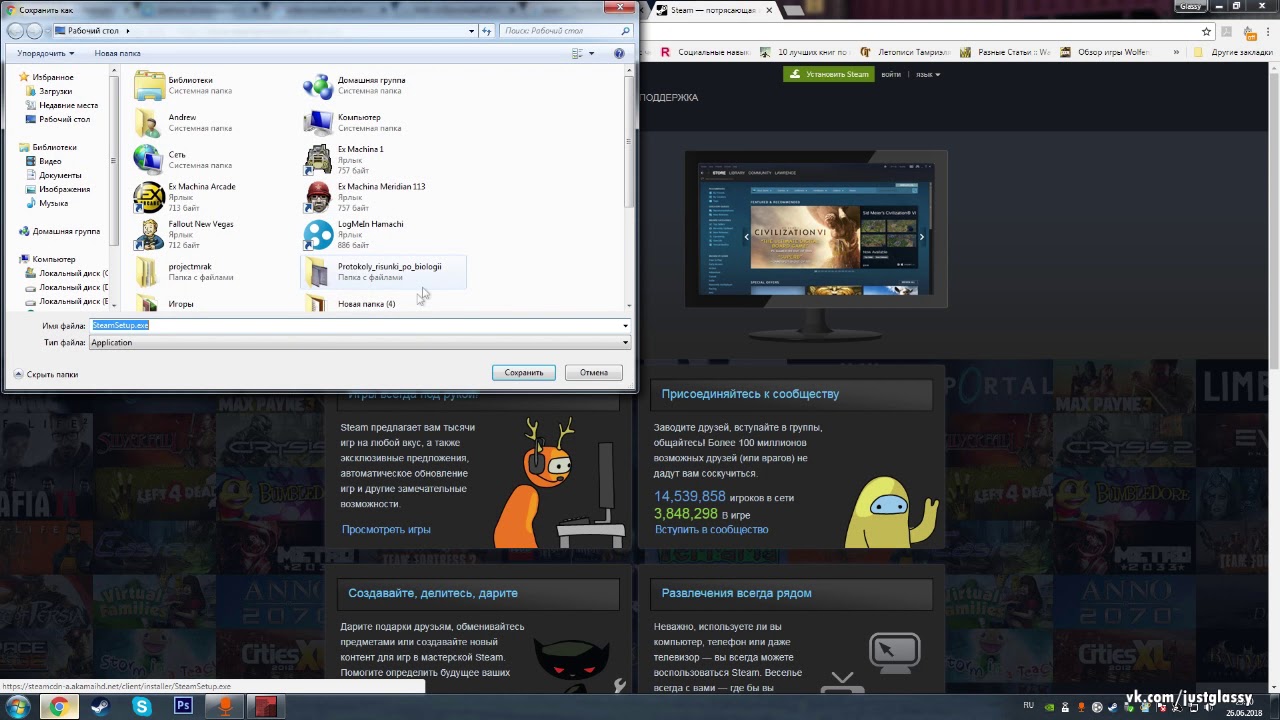Open the Разные Статьи bookmark
The image size is (1280, 720).
(1005, 52)
